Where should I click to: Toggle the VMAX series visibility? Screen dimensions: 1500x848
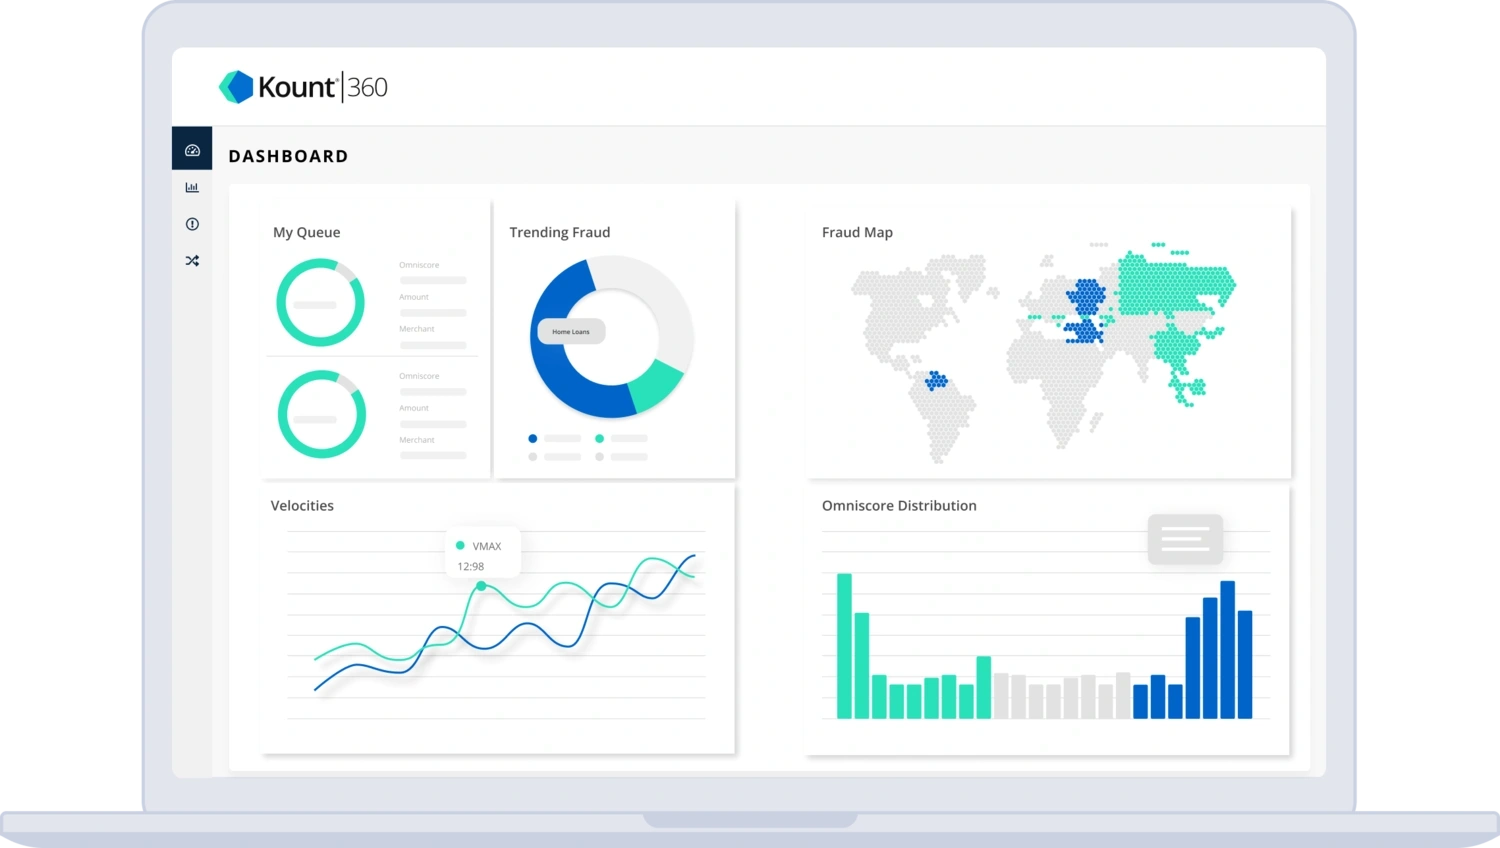[485, 546]
